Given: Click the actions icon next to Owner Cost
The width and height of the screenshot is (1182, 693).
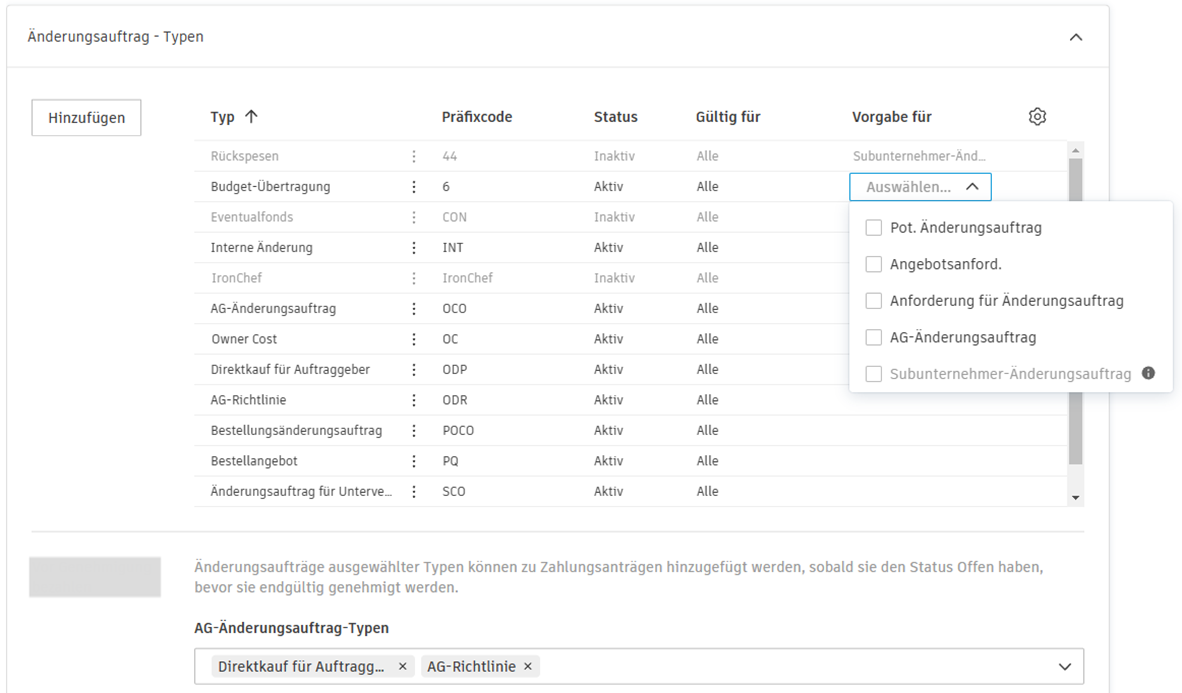Looking at the screenshot, I should pyautogui.click(x=413, y=339).
